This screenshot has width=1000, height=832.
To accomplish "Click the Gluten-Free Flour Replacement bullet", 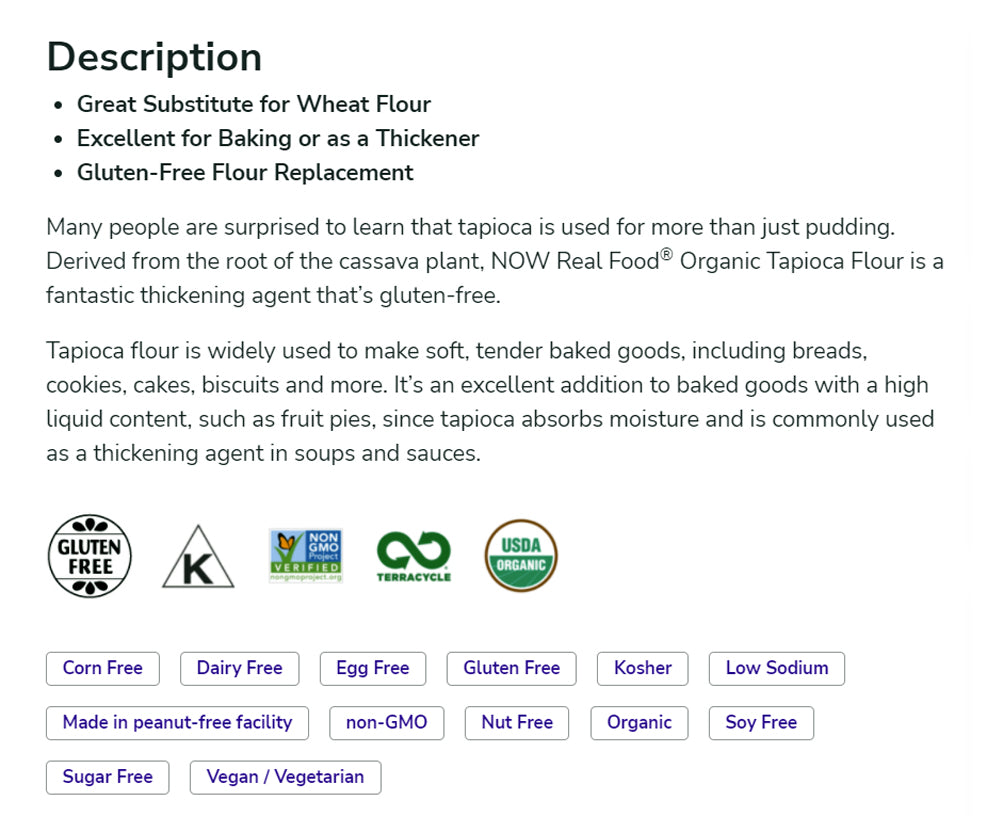I will click(245, 172).
